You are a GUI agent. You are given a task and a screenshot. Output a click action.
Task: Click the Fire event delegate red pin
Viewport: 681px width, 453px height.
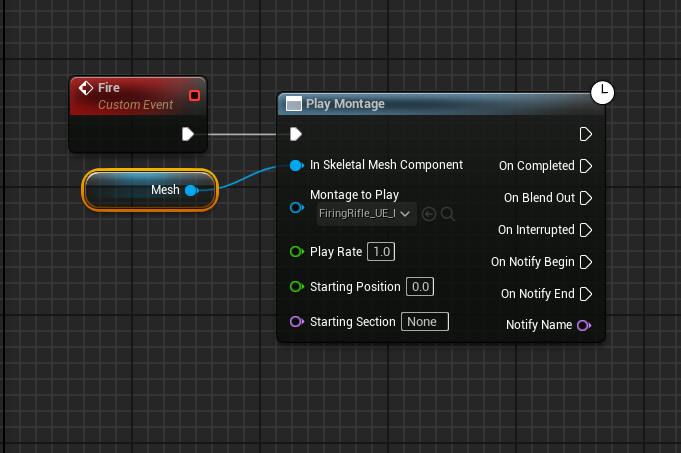tap(195, 96)
